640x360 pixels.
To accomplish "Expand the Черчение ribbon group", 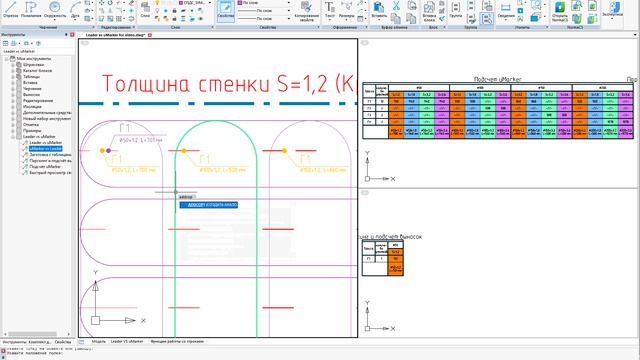I will [93, 27].
